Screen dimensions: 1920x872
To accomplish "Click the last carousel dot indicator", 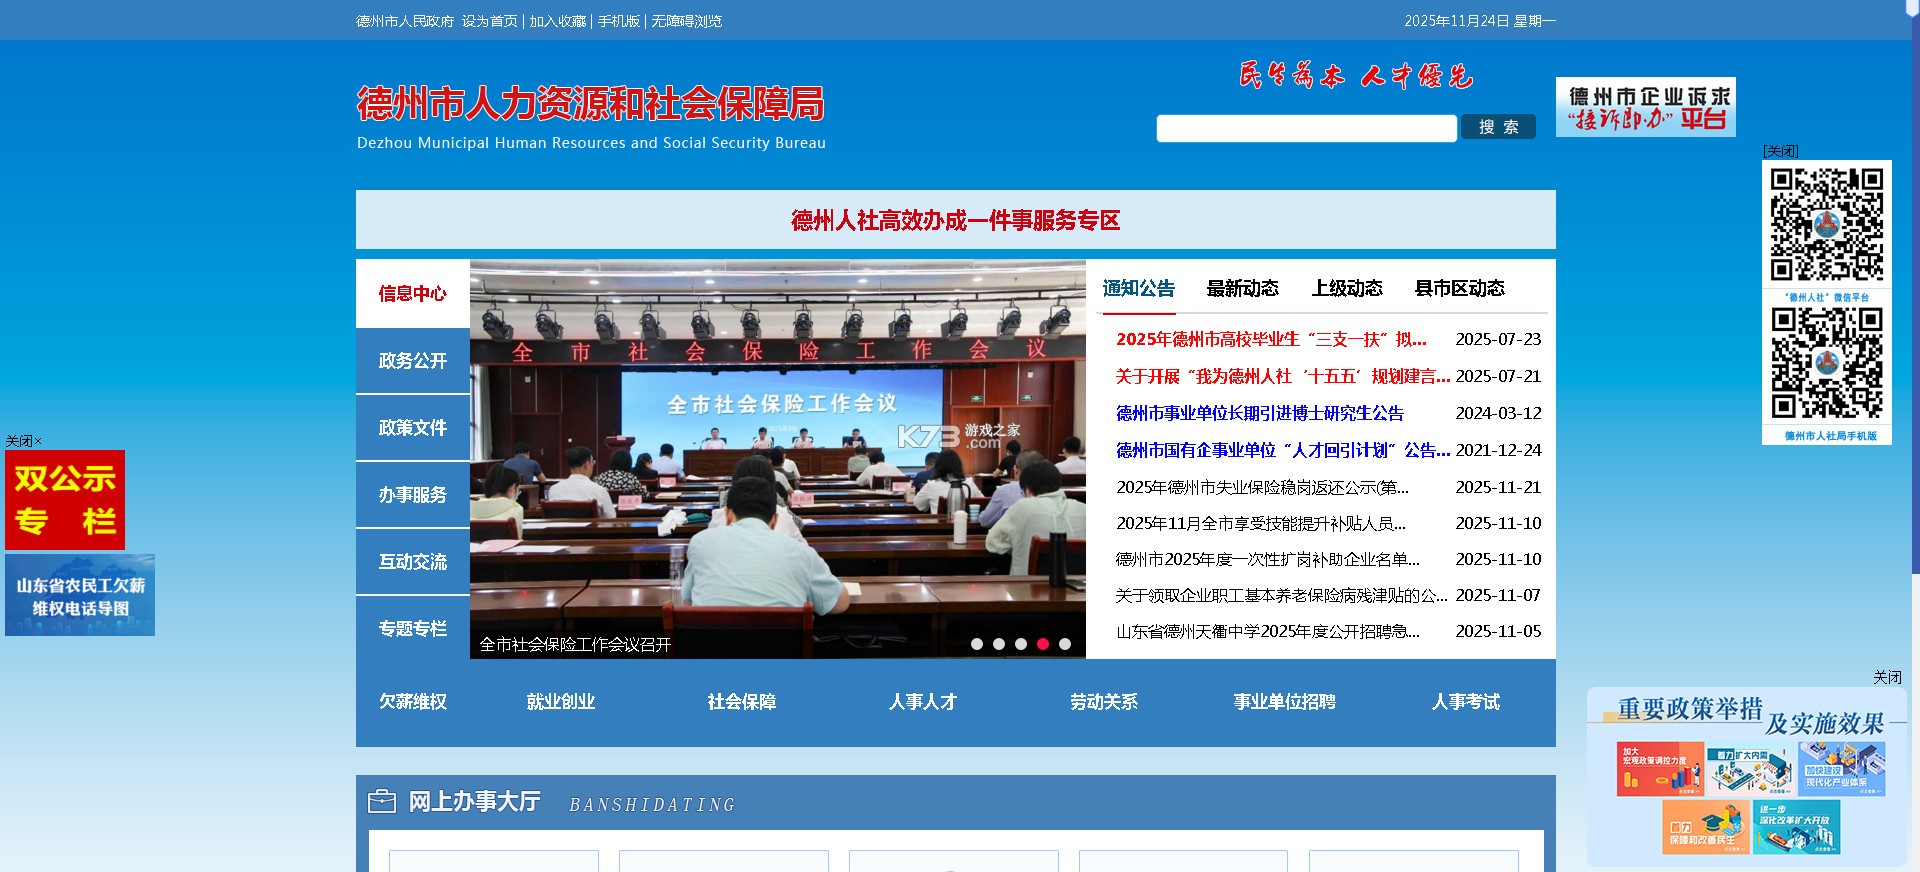I will (x=1065, y=644).
